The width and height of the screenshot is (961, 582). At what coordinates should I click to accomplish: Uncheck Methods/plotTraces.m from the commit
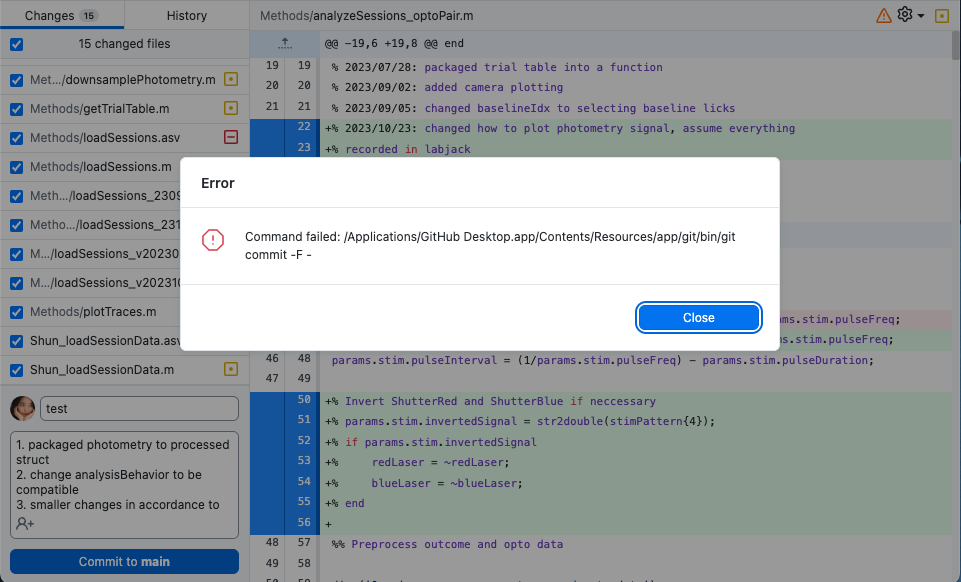[15, 311]
